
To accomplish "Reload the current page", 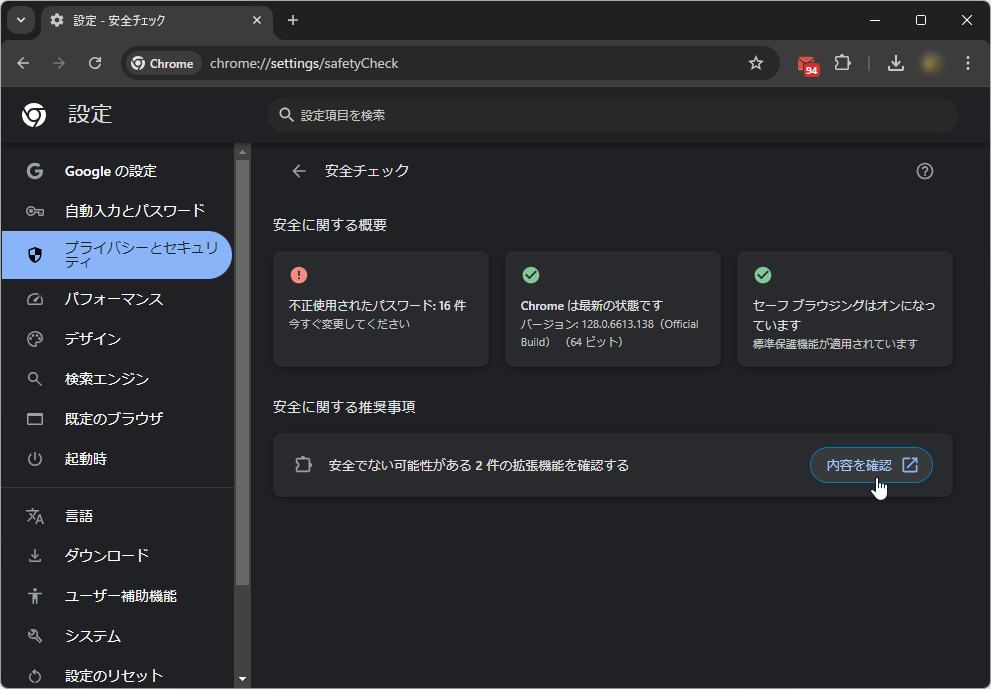I will [95, 62].
